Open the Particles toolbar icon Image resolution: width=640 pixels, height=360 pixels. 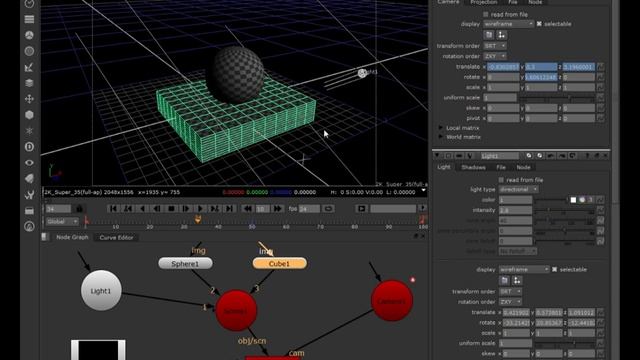click(29, 131)
